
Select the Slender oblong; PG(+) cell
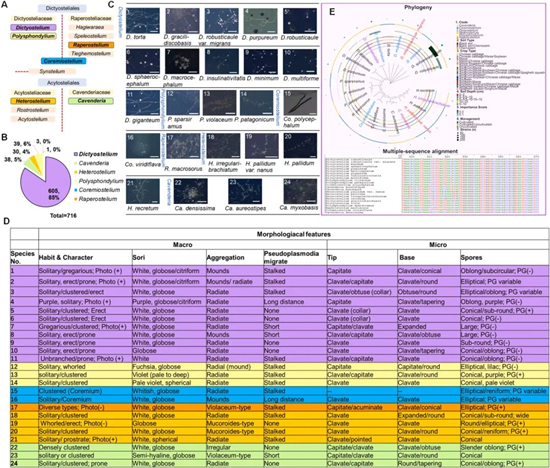point(504,448)
